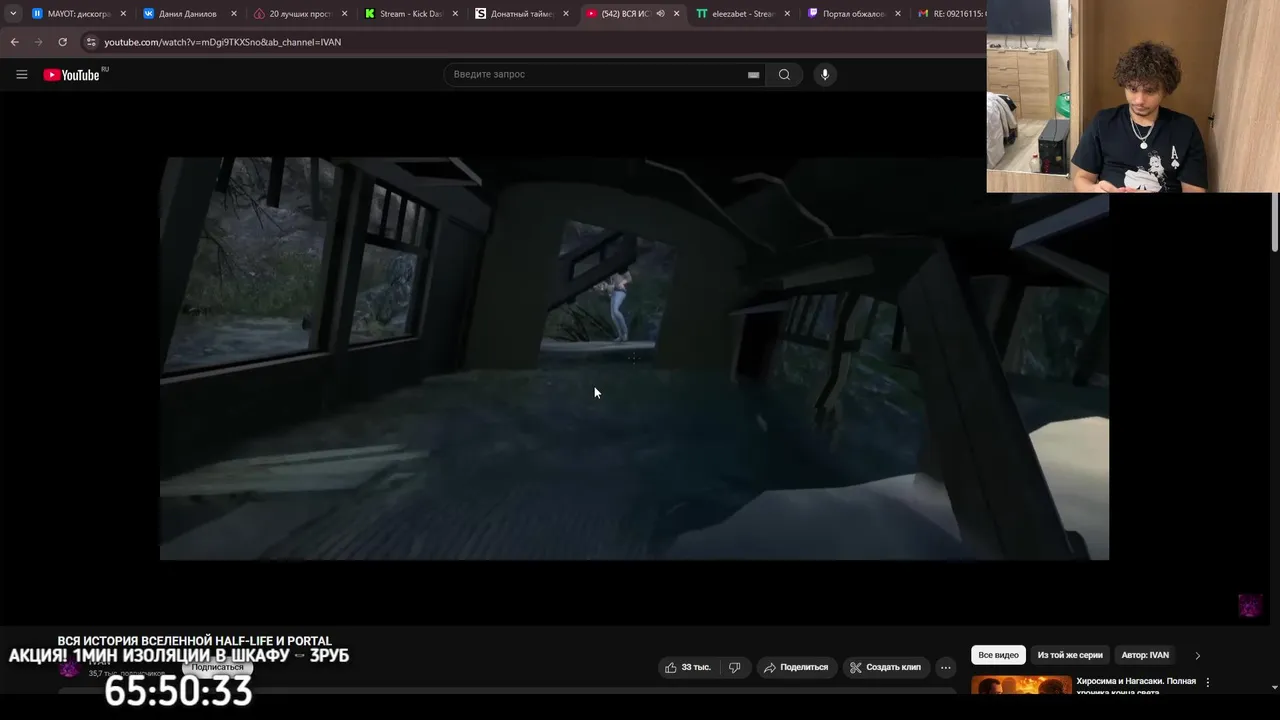Close the 'Портал обжалов' tab
The width and height of the screenshot is (1280, 720).
pyautogui.click(x=898, y=14)
